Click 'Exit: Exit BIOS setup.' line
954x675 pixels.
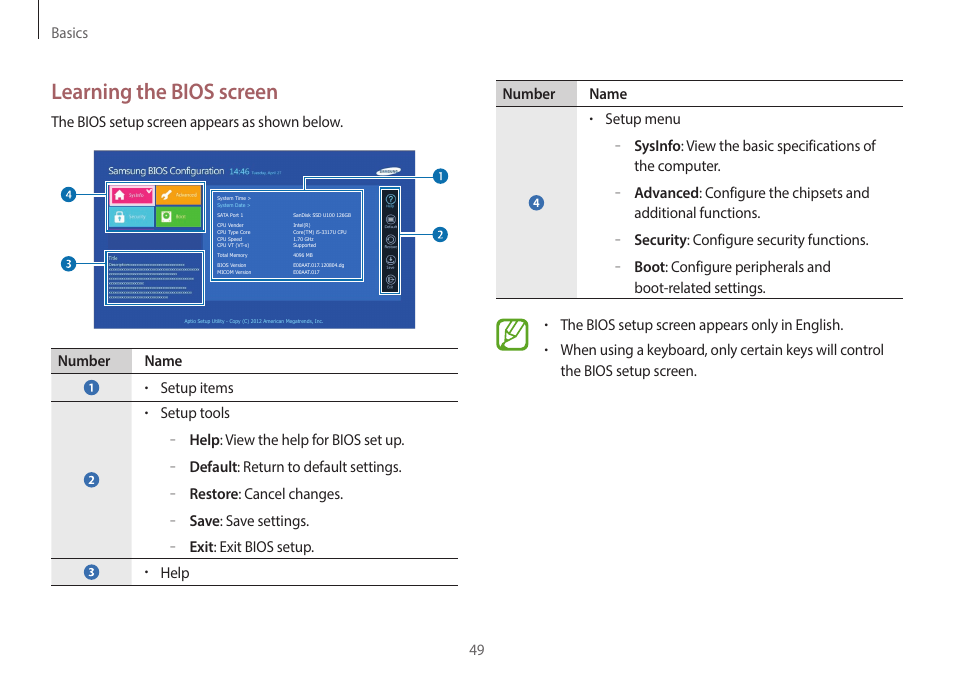click(251, 547)
